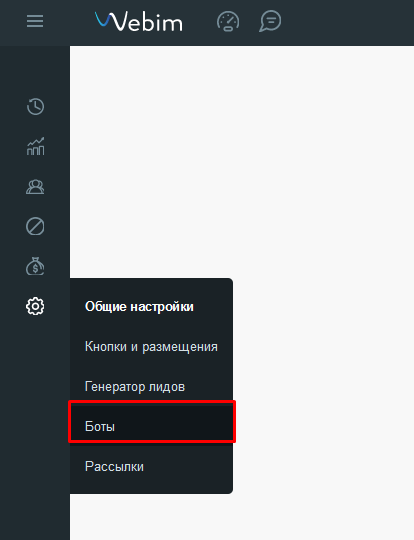This screenshot has width=414, height=540.
Task: Open the blocked visitors ban icon
Action: [35, 226]
